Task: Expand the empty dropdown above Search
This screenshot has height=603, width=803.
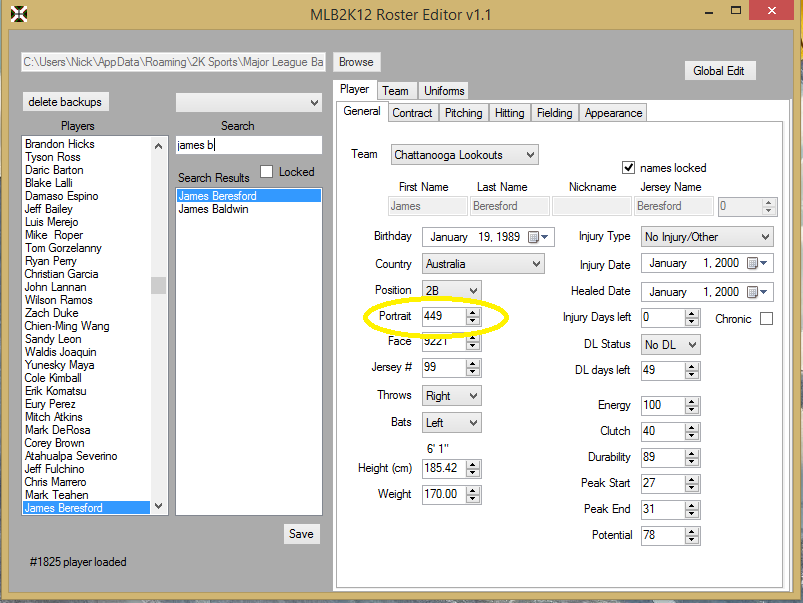Action: tap(249, 102)
